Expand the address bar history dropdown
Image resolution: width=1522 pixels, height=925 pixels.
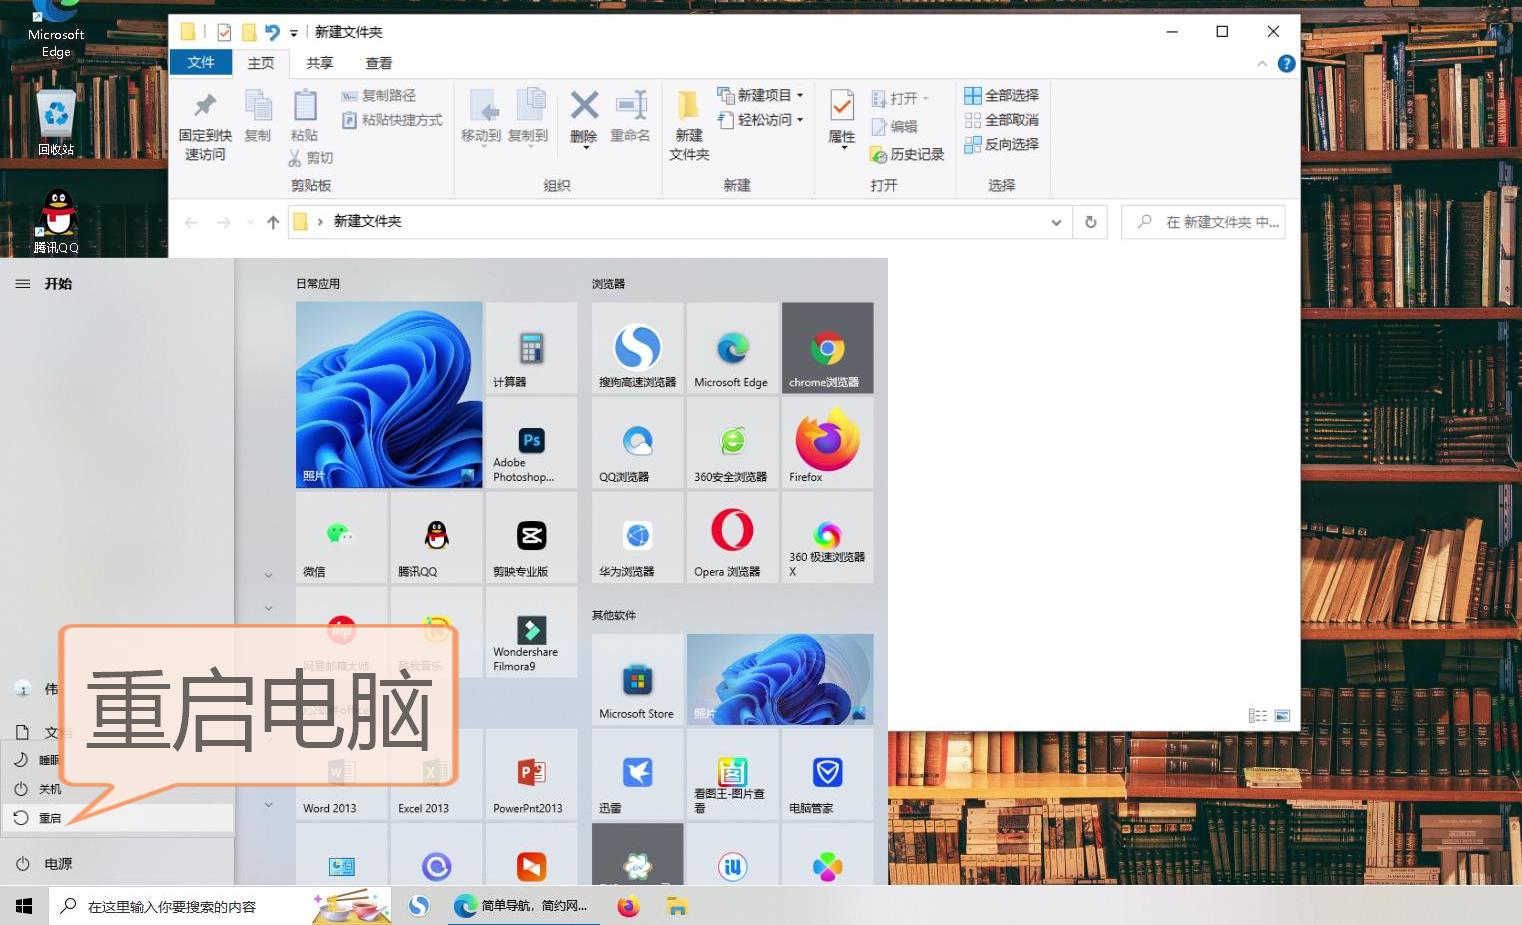tap(1056, 222)
